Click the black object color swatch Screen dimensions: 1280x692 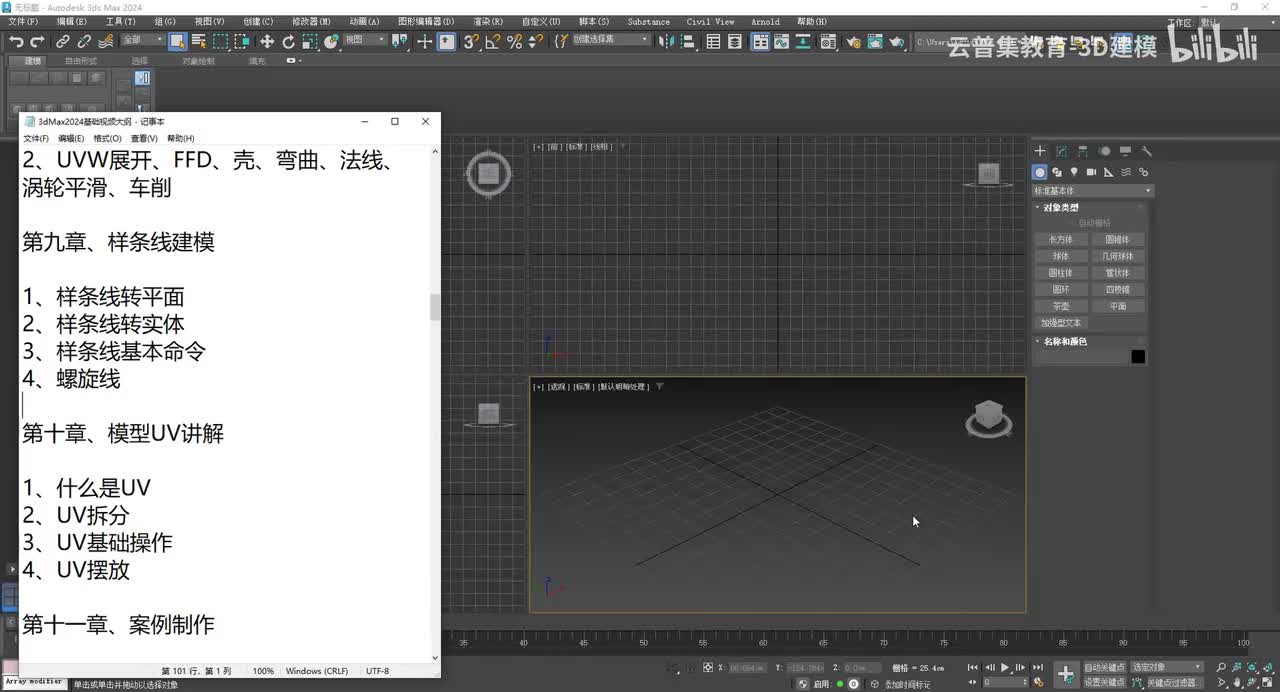tap(1138, 357)
